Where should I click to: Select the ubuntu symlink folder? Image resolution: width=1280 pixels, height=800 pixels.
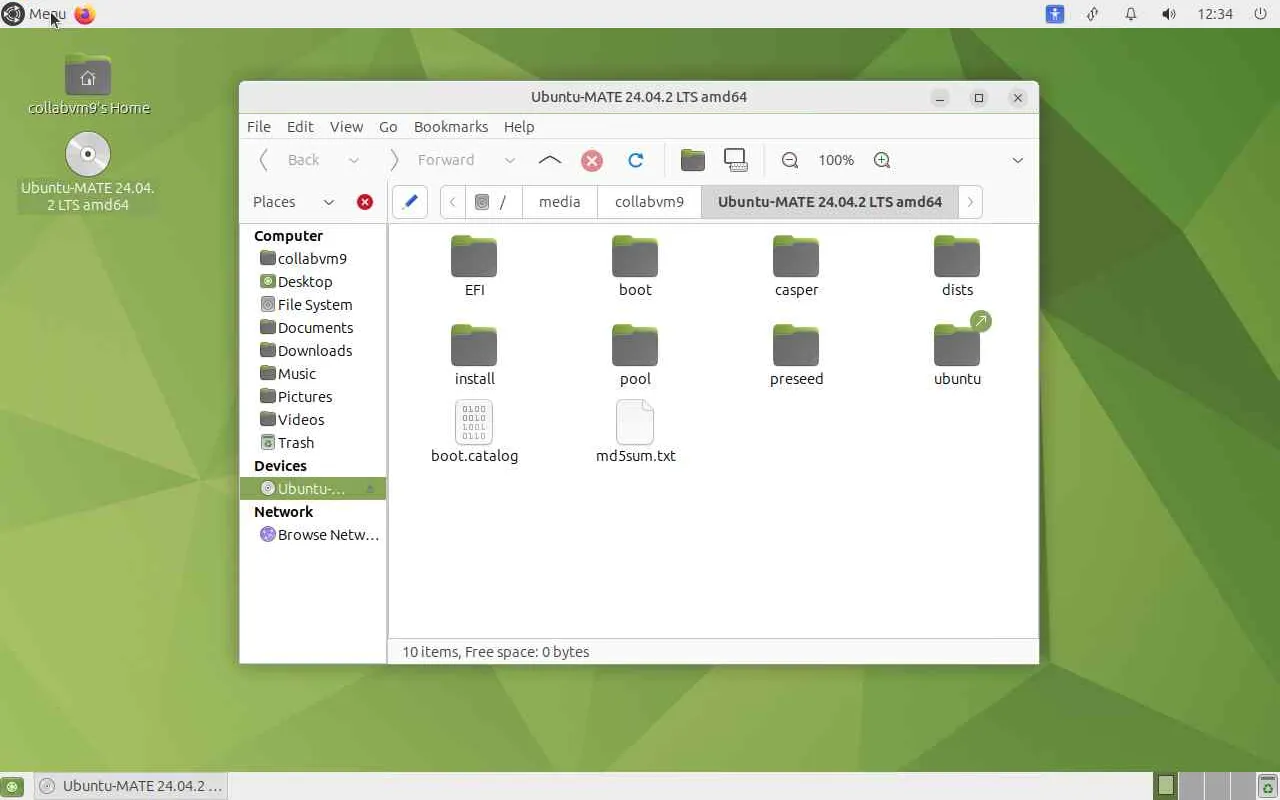tap(957, 350)
